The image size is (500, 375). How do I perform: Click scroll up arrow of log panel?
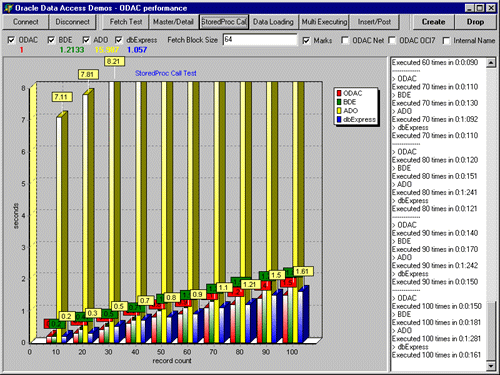pyautogui.click(x=491, y=63)
